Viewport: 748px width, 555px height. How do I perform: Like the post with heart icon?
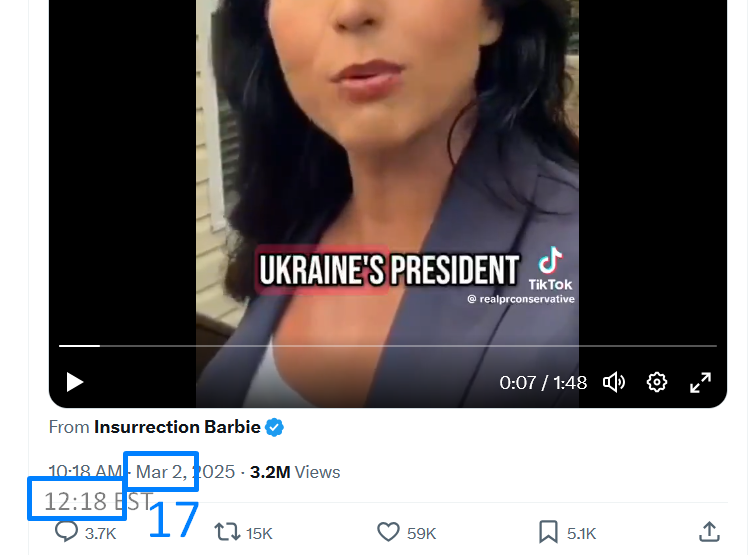click(x=388, y=532)
